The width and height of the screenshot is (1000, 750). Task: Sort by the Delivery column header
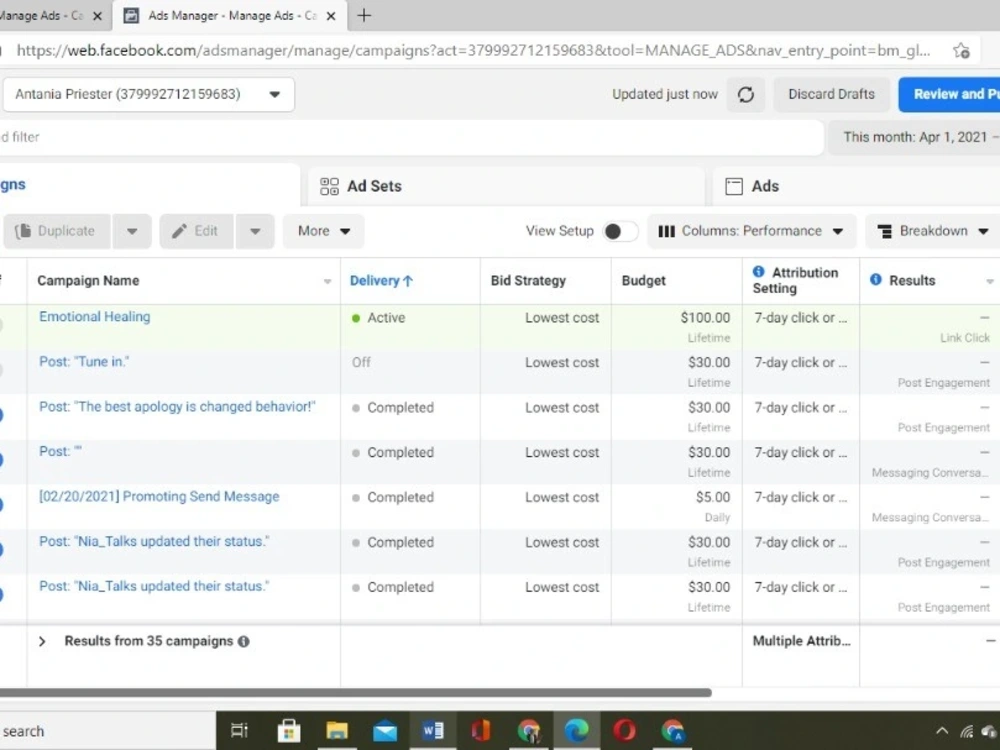(381, 281)
